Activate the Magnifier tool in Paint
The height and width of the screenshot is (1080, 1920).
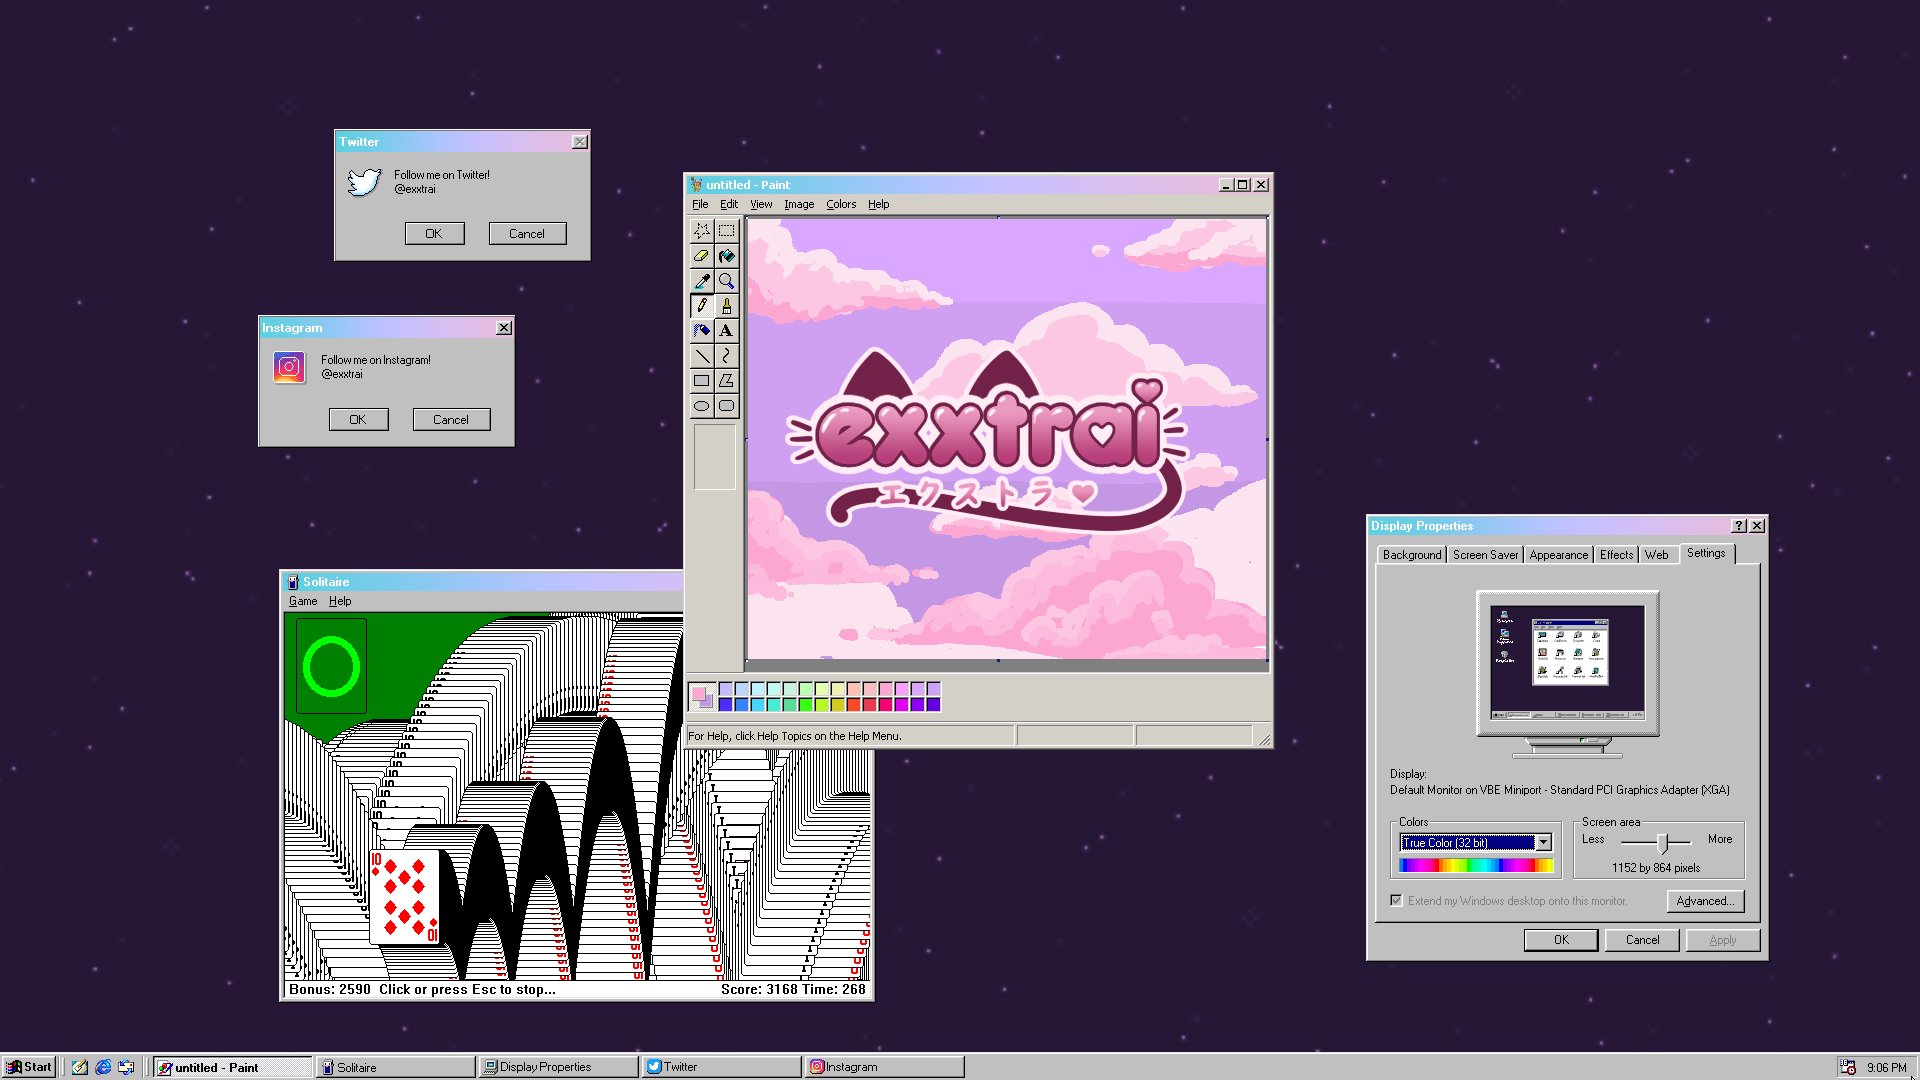pyautogui.click(x=727, y=281)
